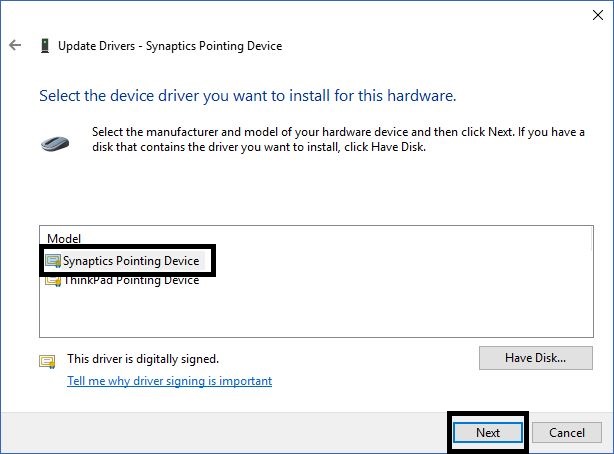Image resolution: width=614 pixels, height=454 pixels.
Task: Click the 'Select the device driver' heading
Action: 248,96
